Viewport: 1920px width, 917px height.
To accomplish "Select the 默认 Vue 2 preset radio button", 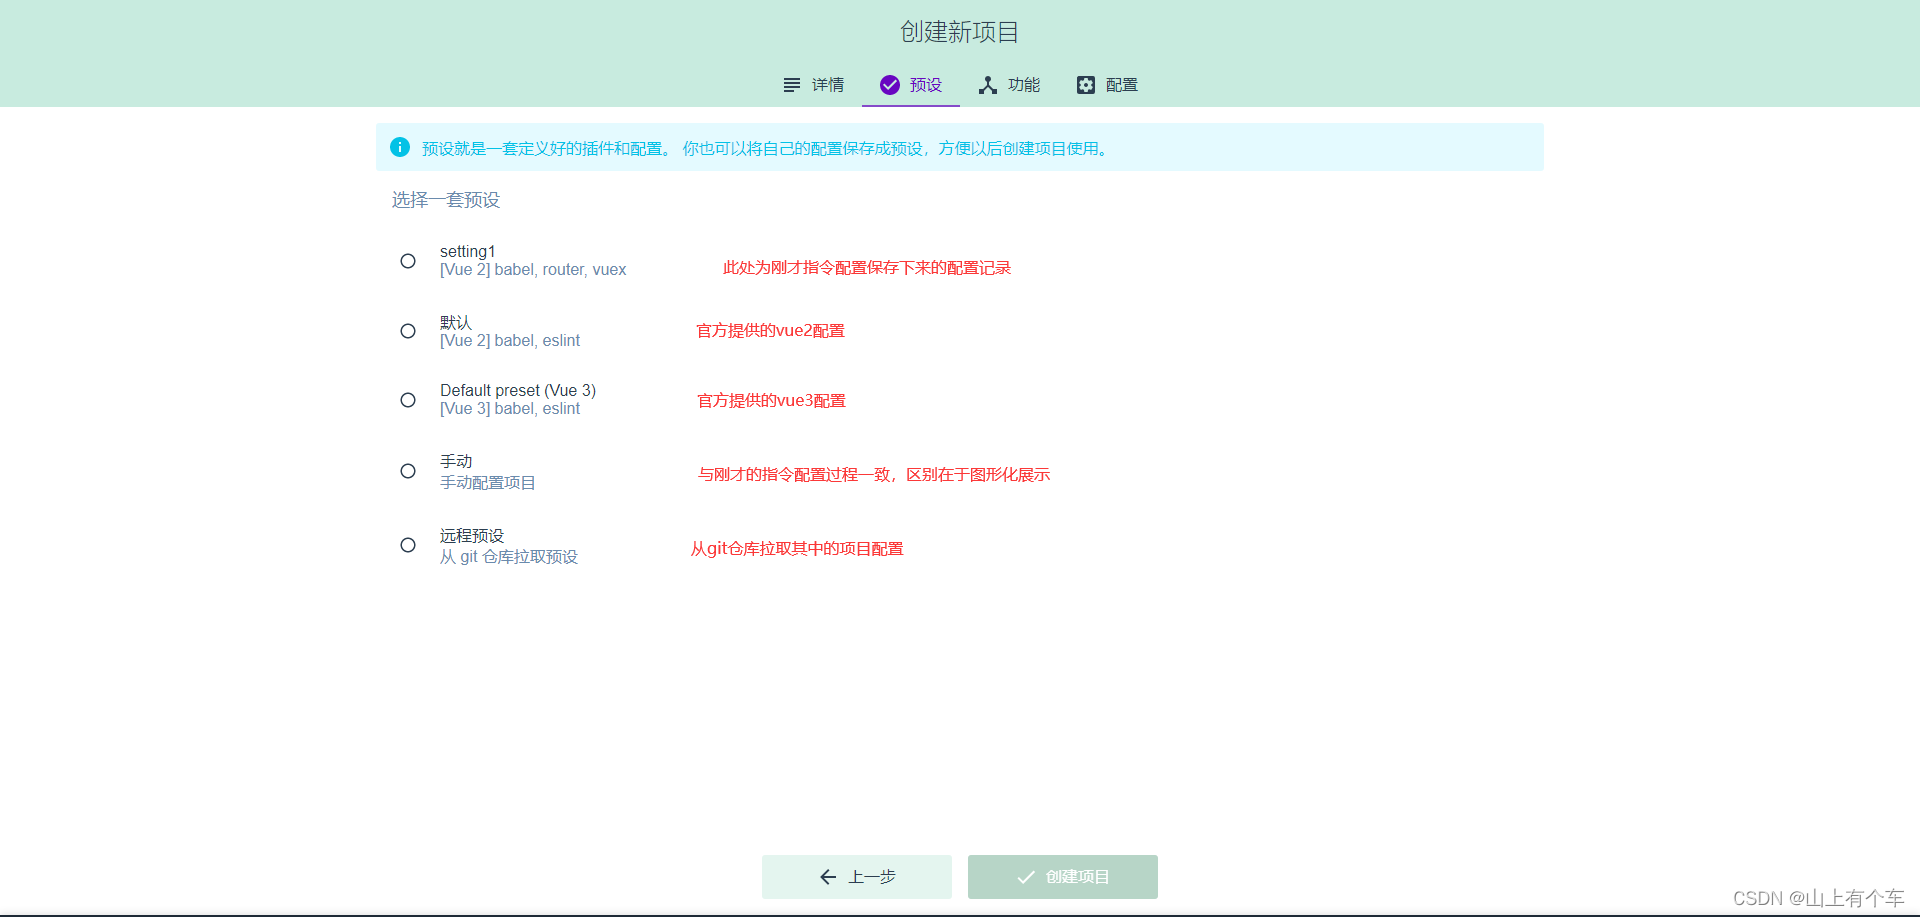I will (x=408, y=331).
